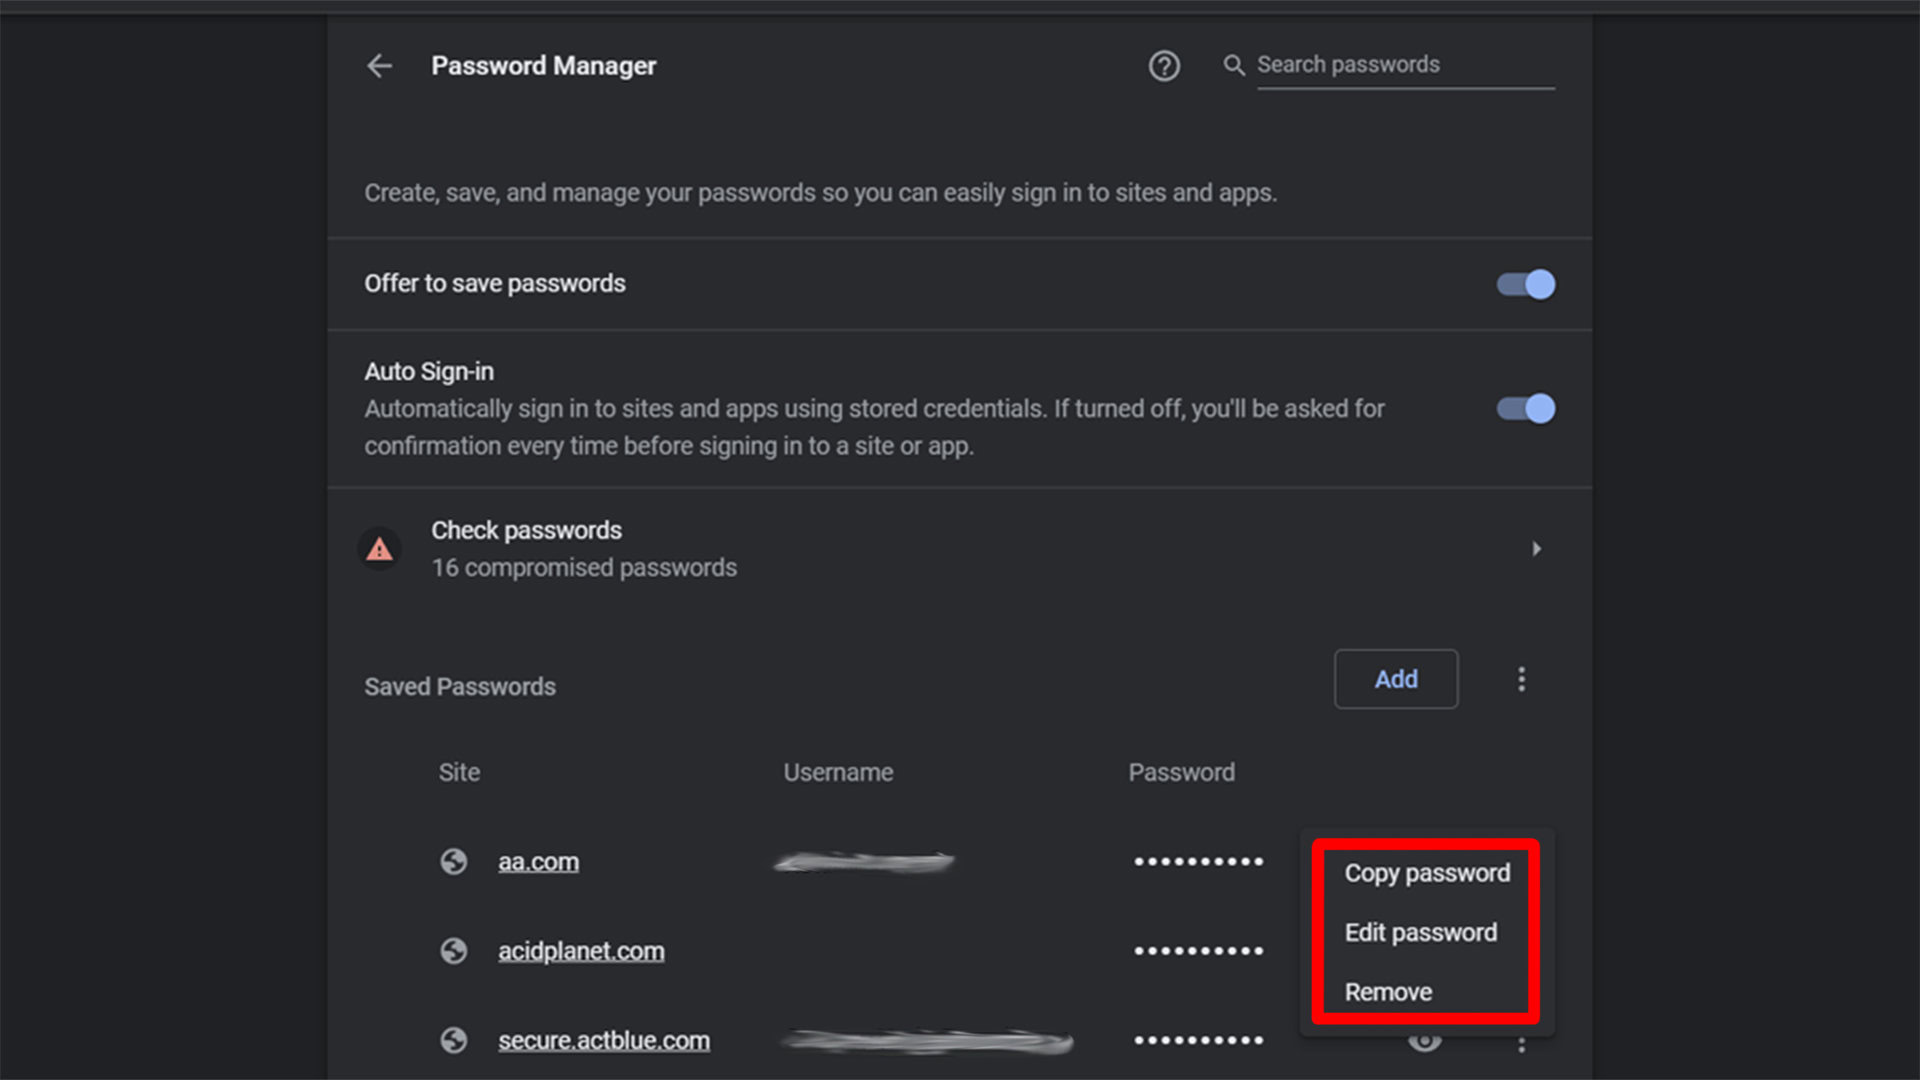
Task: Click the three-dot menu icon next to Saved Passwords
Action: pos(1522,678)
